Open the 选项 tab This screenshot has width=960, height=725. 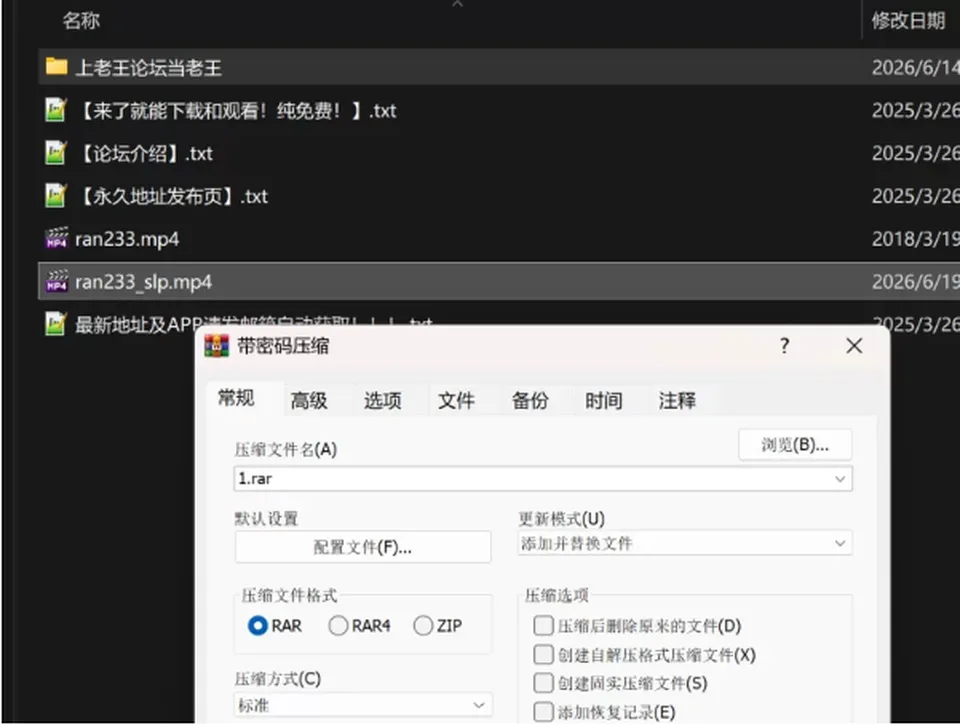tap(383, 400)
